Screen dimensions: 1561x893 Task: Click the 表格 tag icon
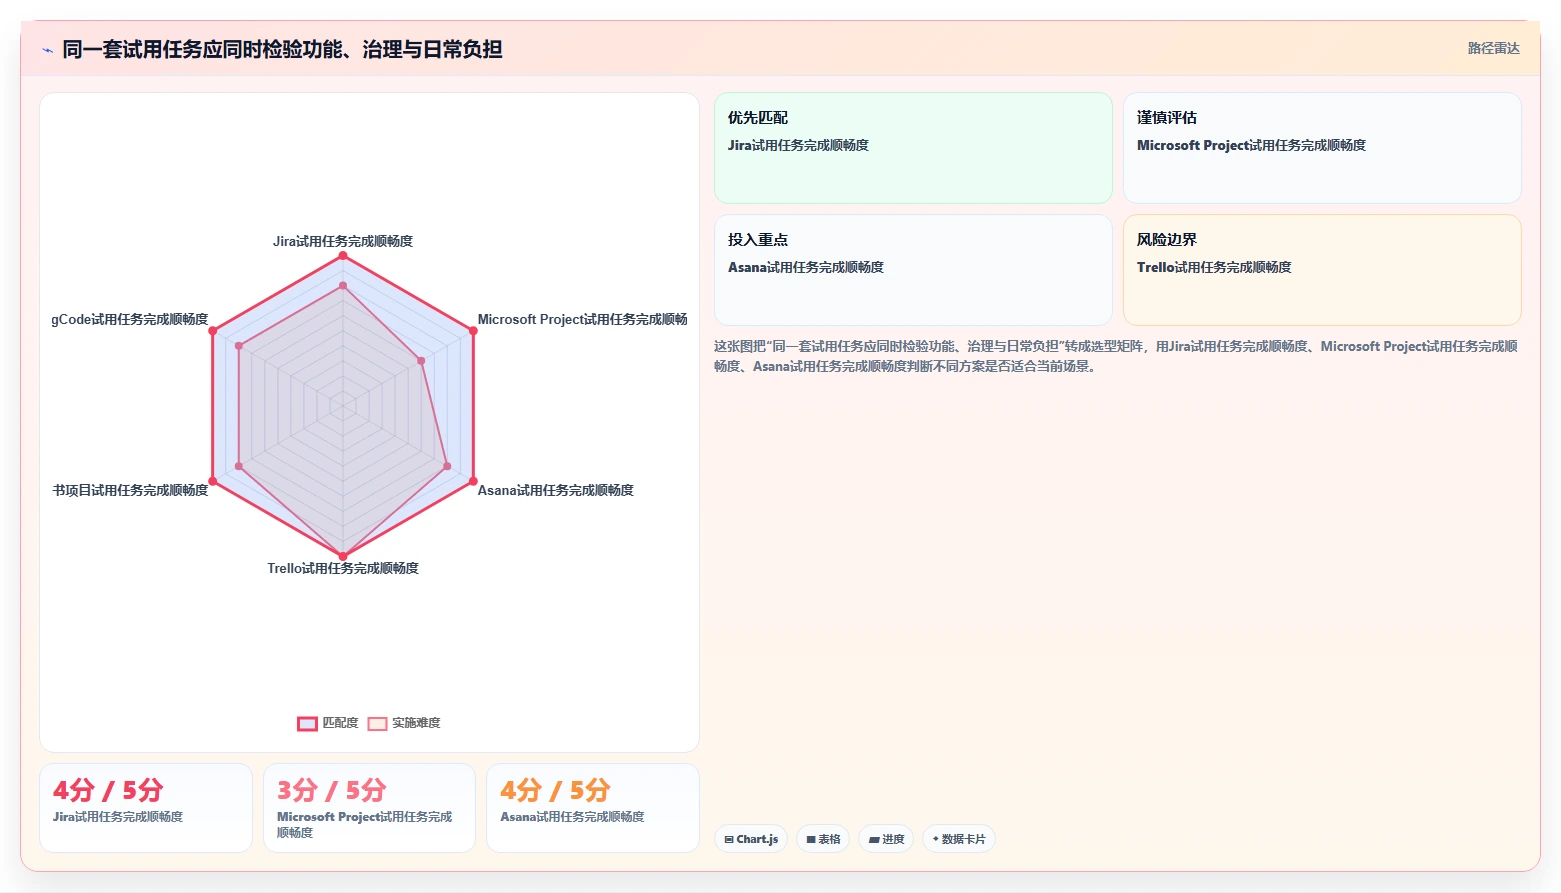click(x=811, y=840)
